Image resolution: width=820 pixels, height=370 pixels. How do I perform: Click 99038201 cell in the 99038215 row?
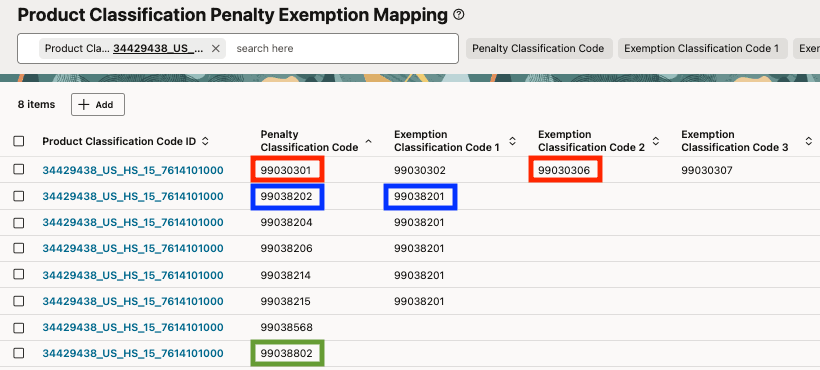pos(419,301)
